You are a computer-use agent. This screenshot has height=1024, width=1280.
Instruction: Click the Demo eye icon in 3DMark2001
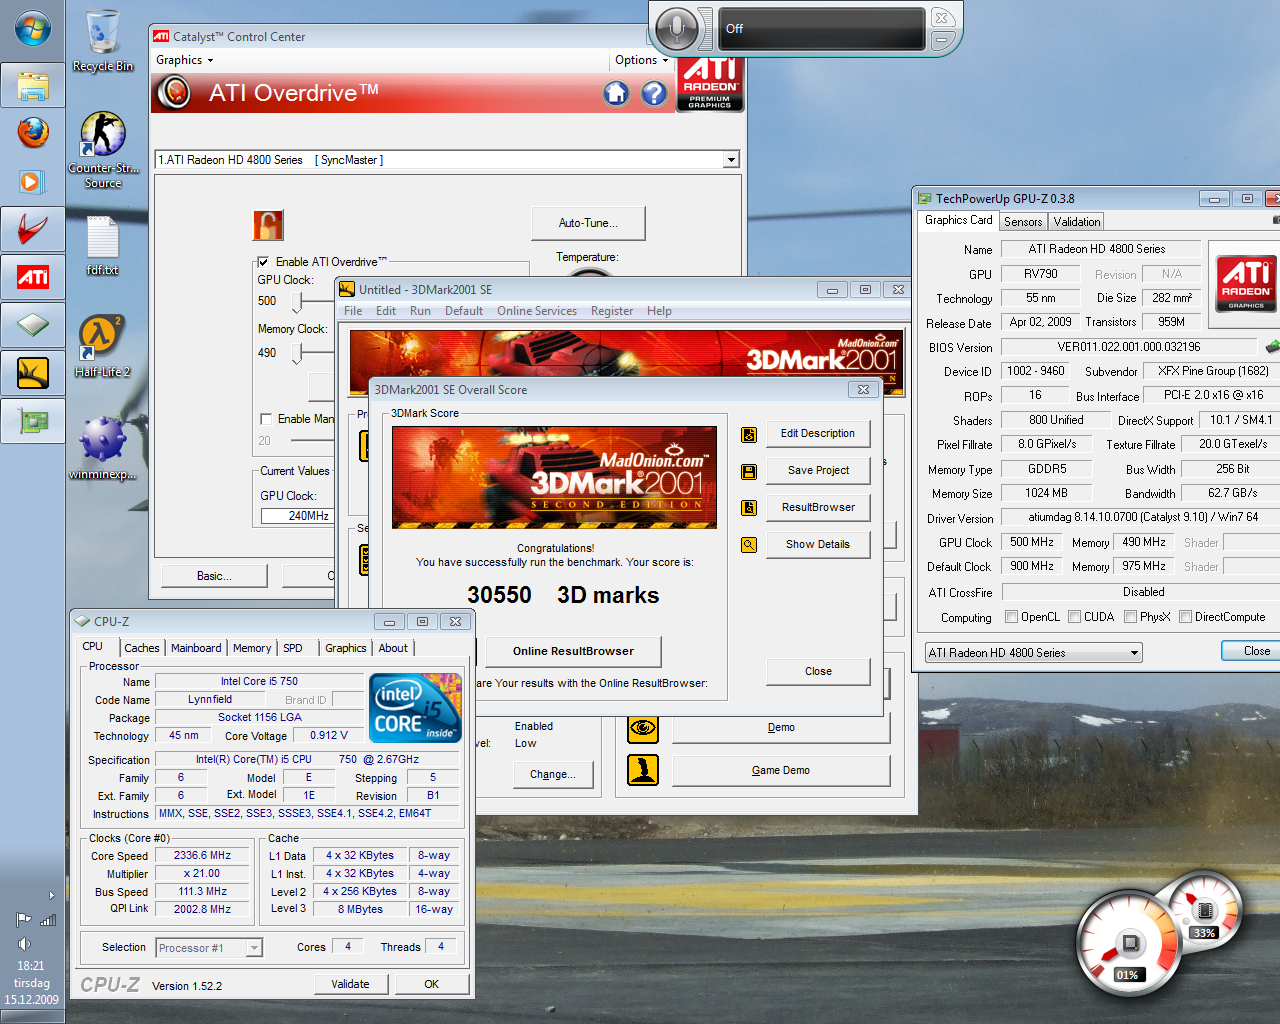click(x=643, y=727)
